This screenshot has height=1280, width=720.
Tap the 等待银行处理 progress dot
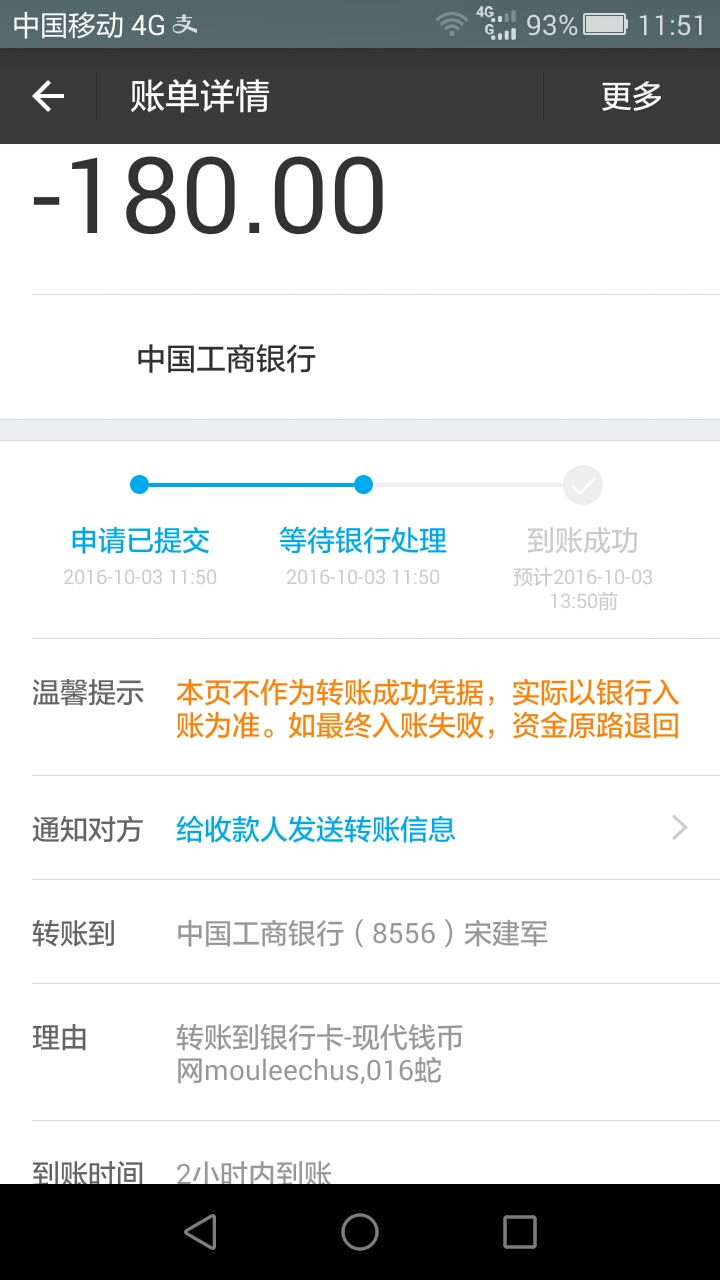(x=363, y=485)
